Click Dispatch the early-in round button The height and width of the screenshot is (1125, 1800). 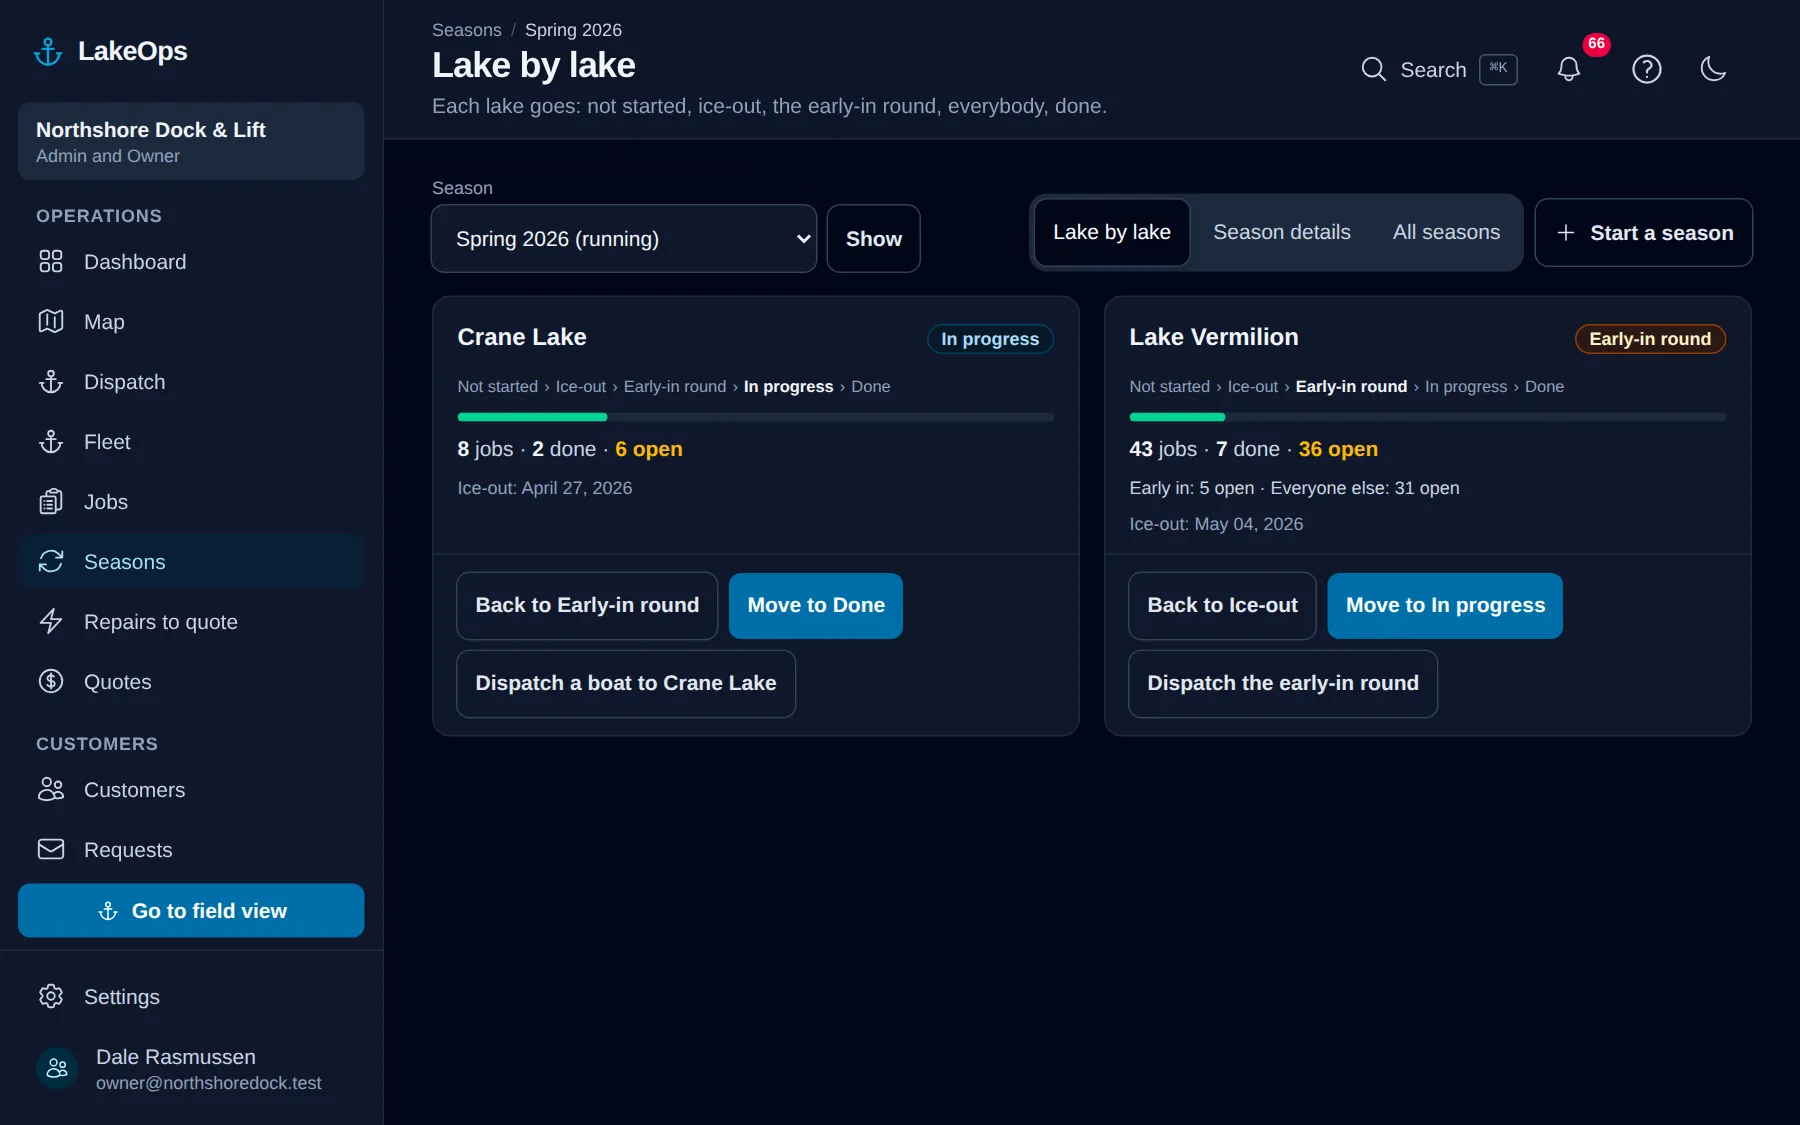[1283, 684]
